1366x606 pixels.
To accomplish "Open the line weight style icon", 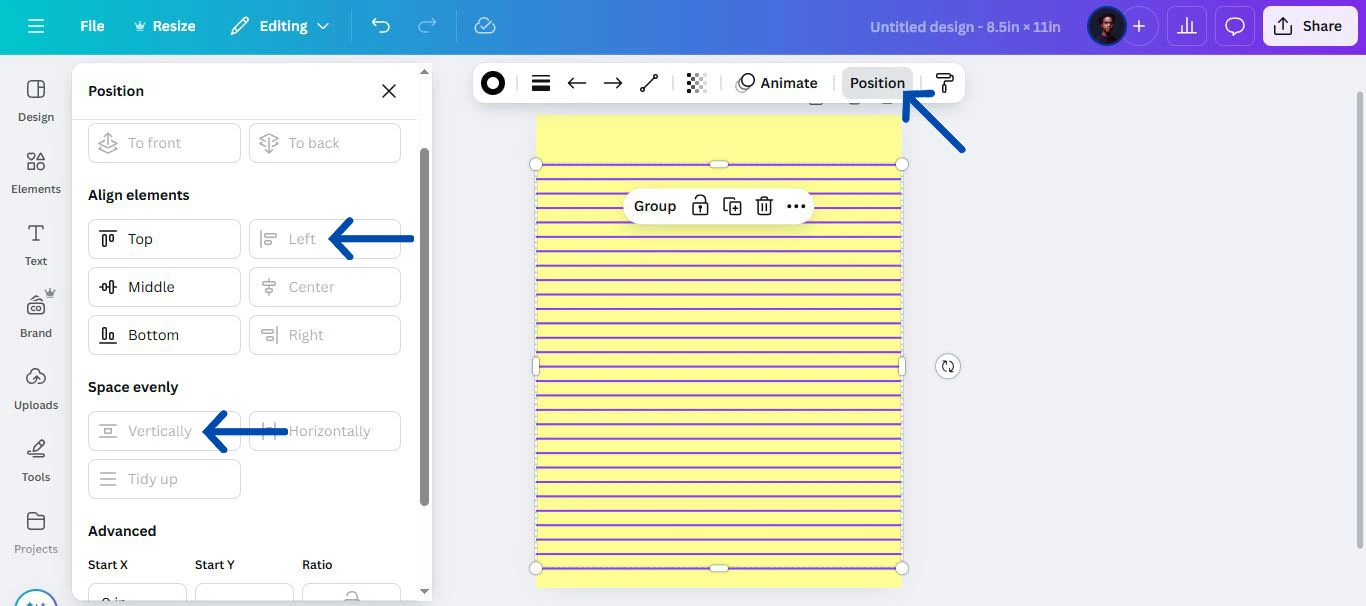I will coord(541,83).
